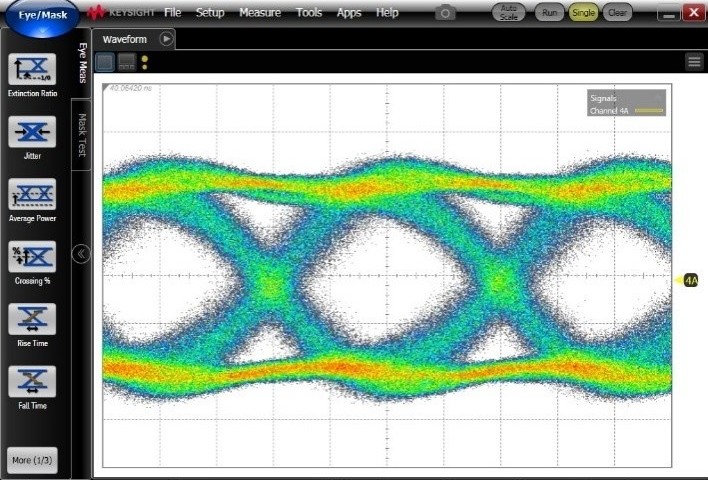Click the Clear button
This screenshot has width=708, height=480.
[x=617, y=12]
